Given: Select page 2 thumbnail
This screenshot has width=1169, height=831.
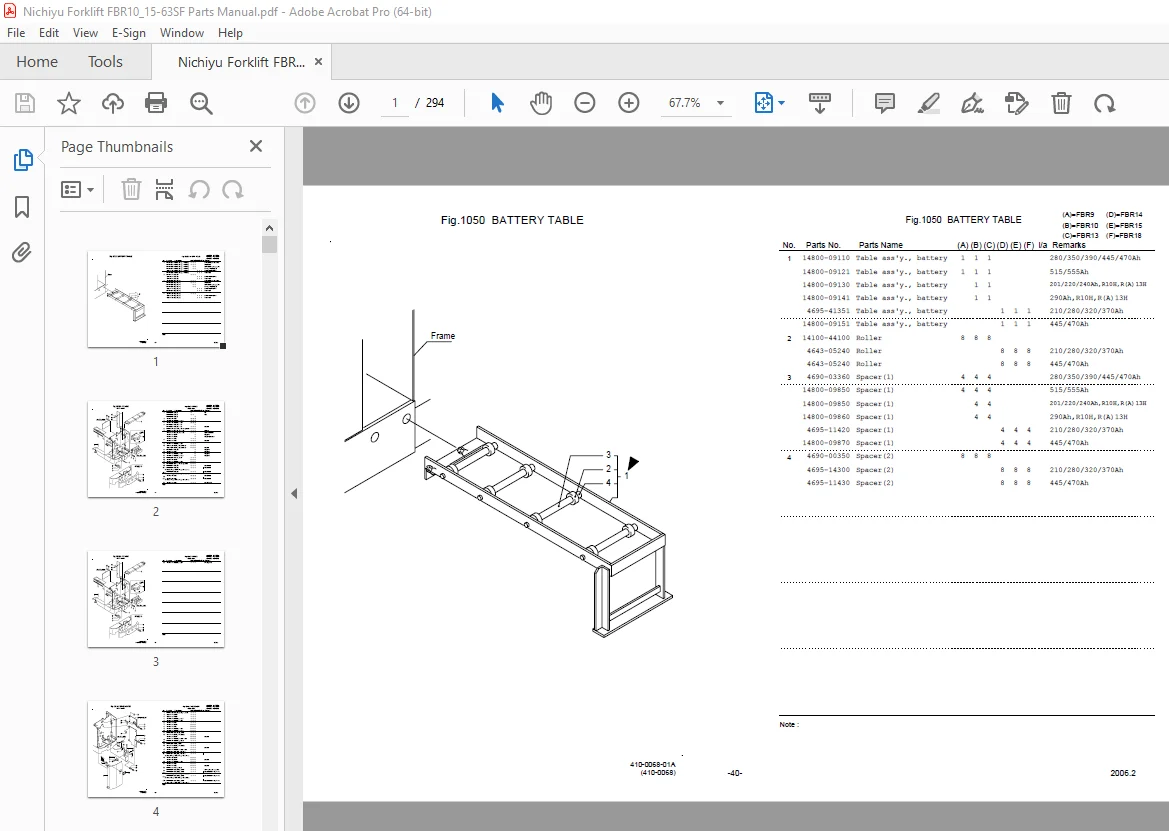Looking at the screenshot, I should point(156,449).
